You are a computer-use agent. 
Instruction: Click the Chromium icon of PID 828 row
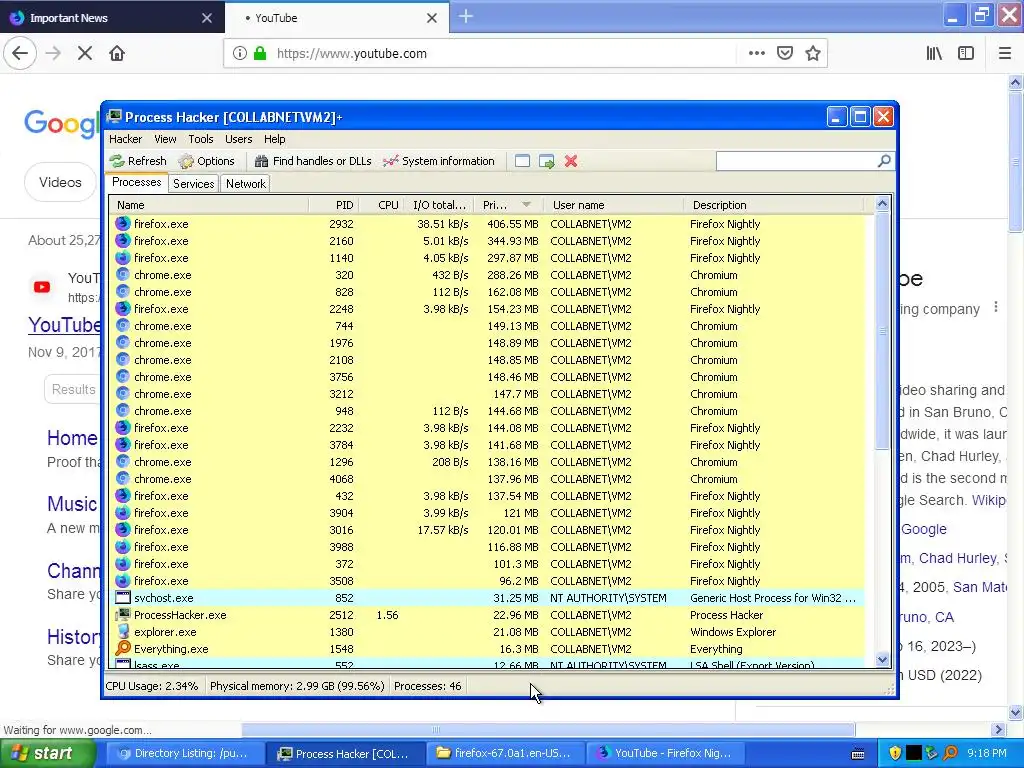click(123, 291)
